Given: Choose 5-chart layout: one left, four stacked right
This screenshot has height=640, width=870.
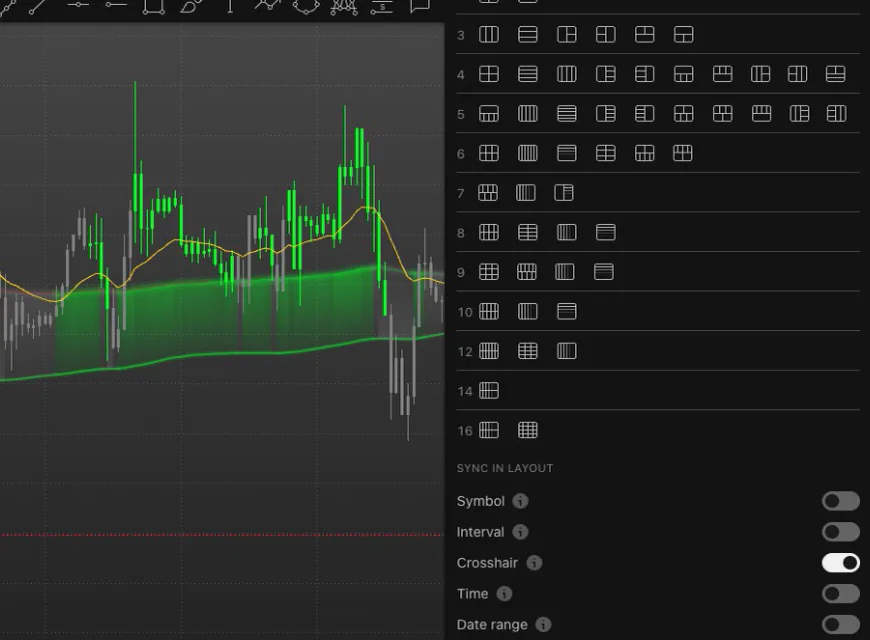Looking at the screenshot, I should (x=605, y=114).
